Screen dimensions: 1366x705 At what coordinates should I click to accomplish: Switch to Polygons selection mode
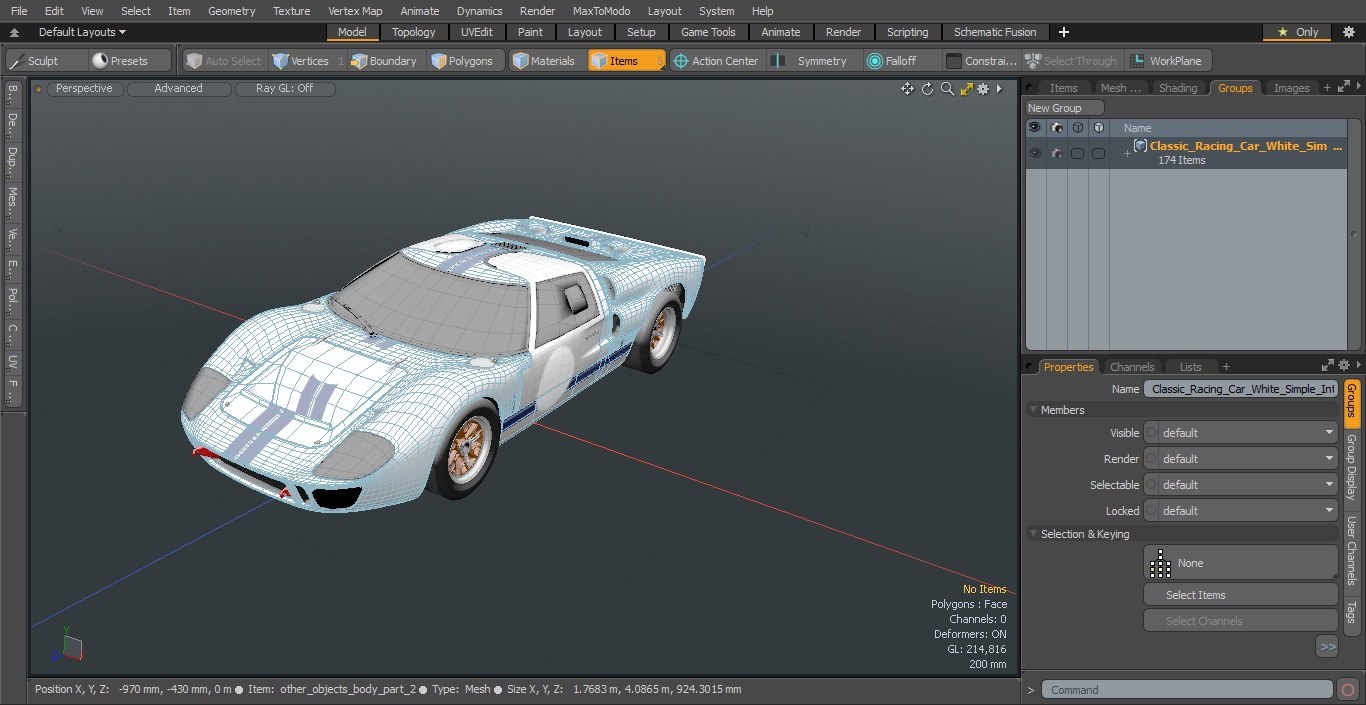click(464, 61)
